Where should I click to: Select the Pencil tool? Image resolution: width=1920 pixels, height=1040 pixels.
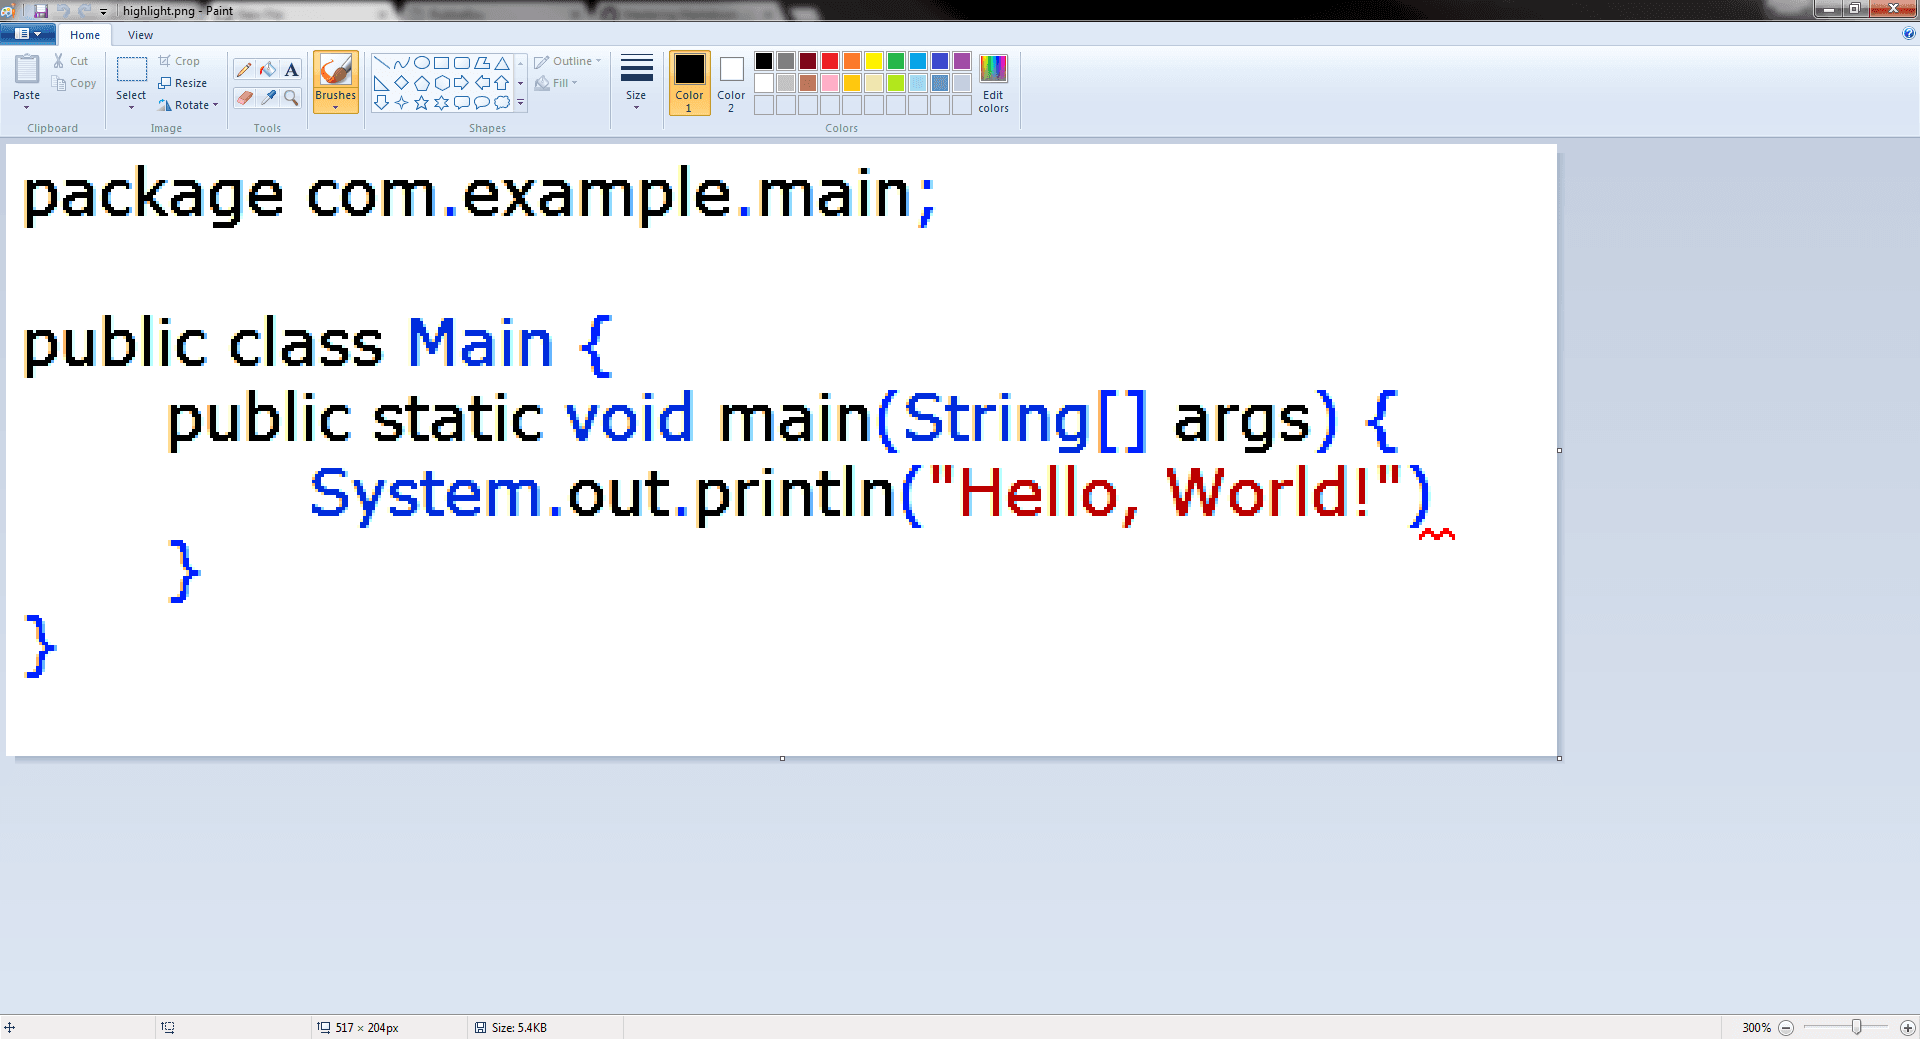pyautogui.click(x=244, y=69)
